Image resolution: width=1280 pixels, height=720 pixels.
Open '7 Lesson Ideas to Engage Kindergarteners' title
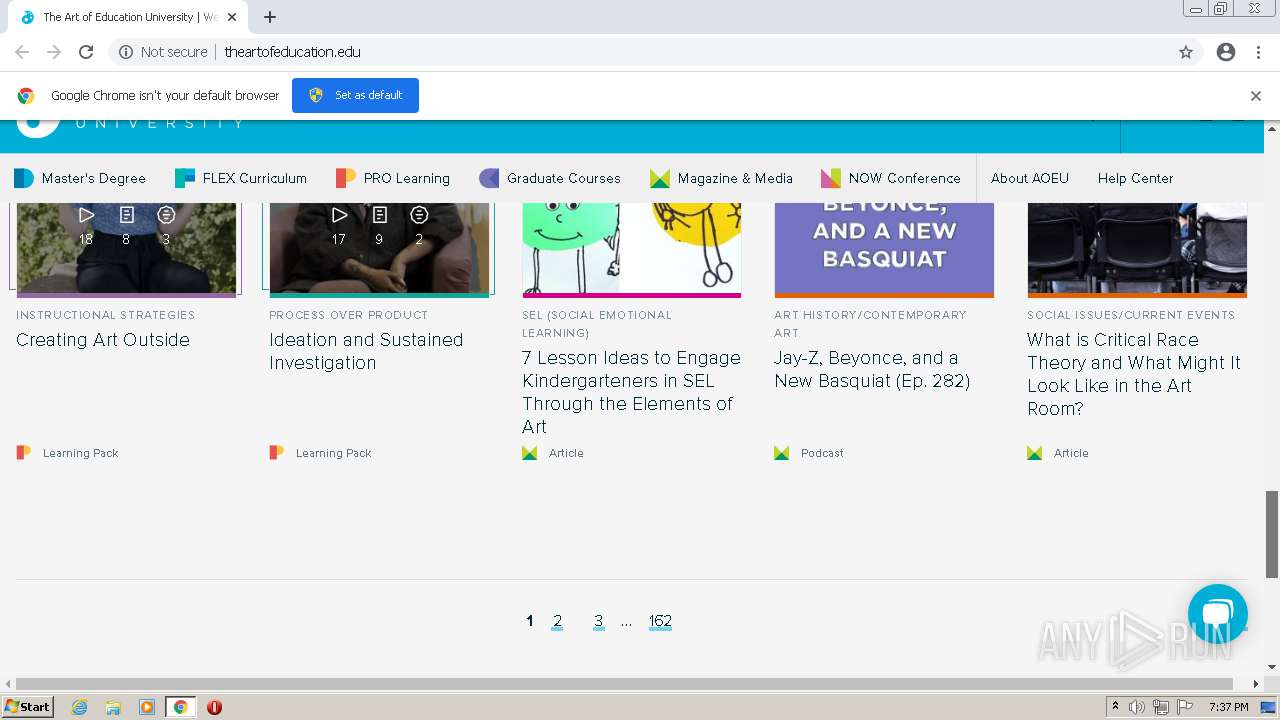coord(631,392)
